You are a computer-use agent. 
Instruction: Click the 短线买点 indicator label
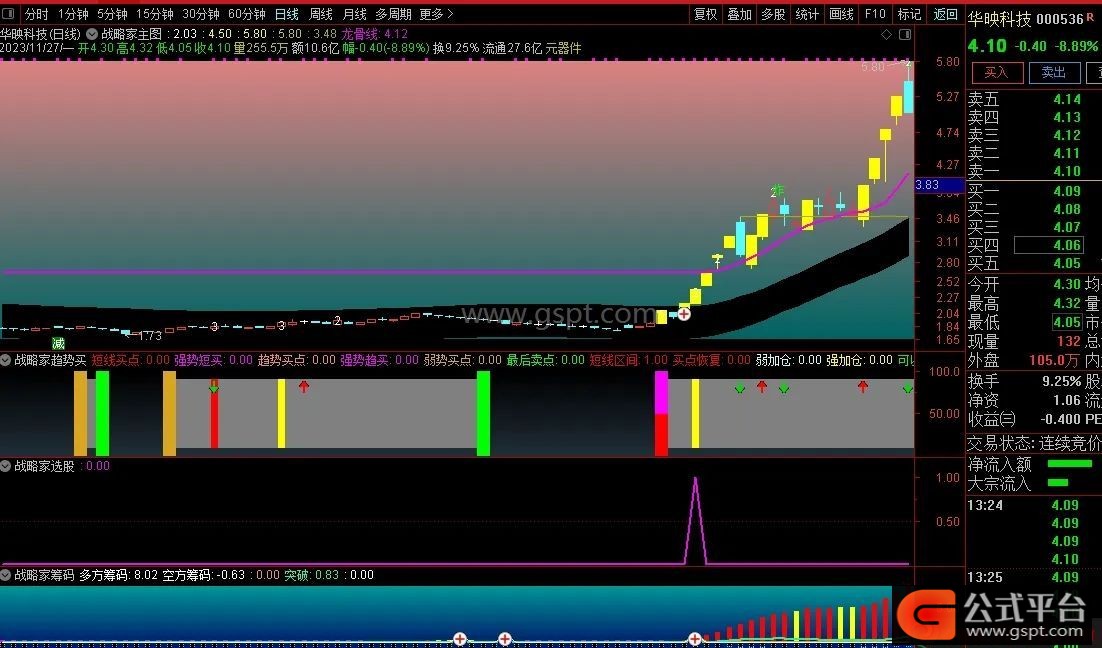tap(131, 360)
